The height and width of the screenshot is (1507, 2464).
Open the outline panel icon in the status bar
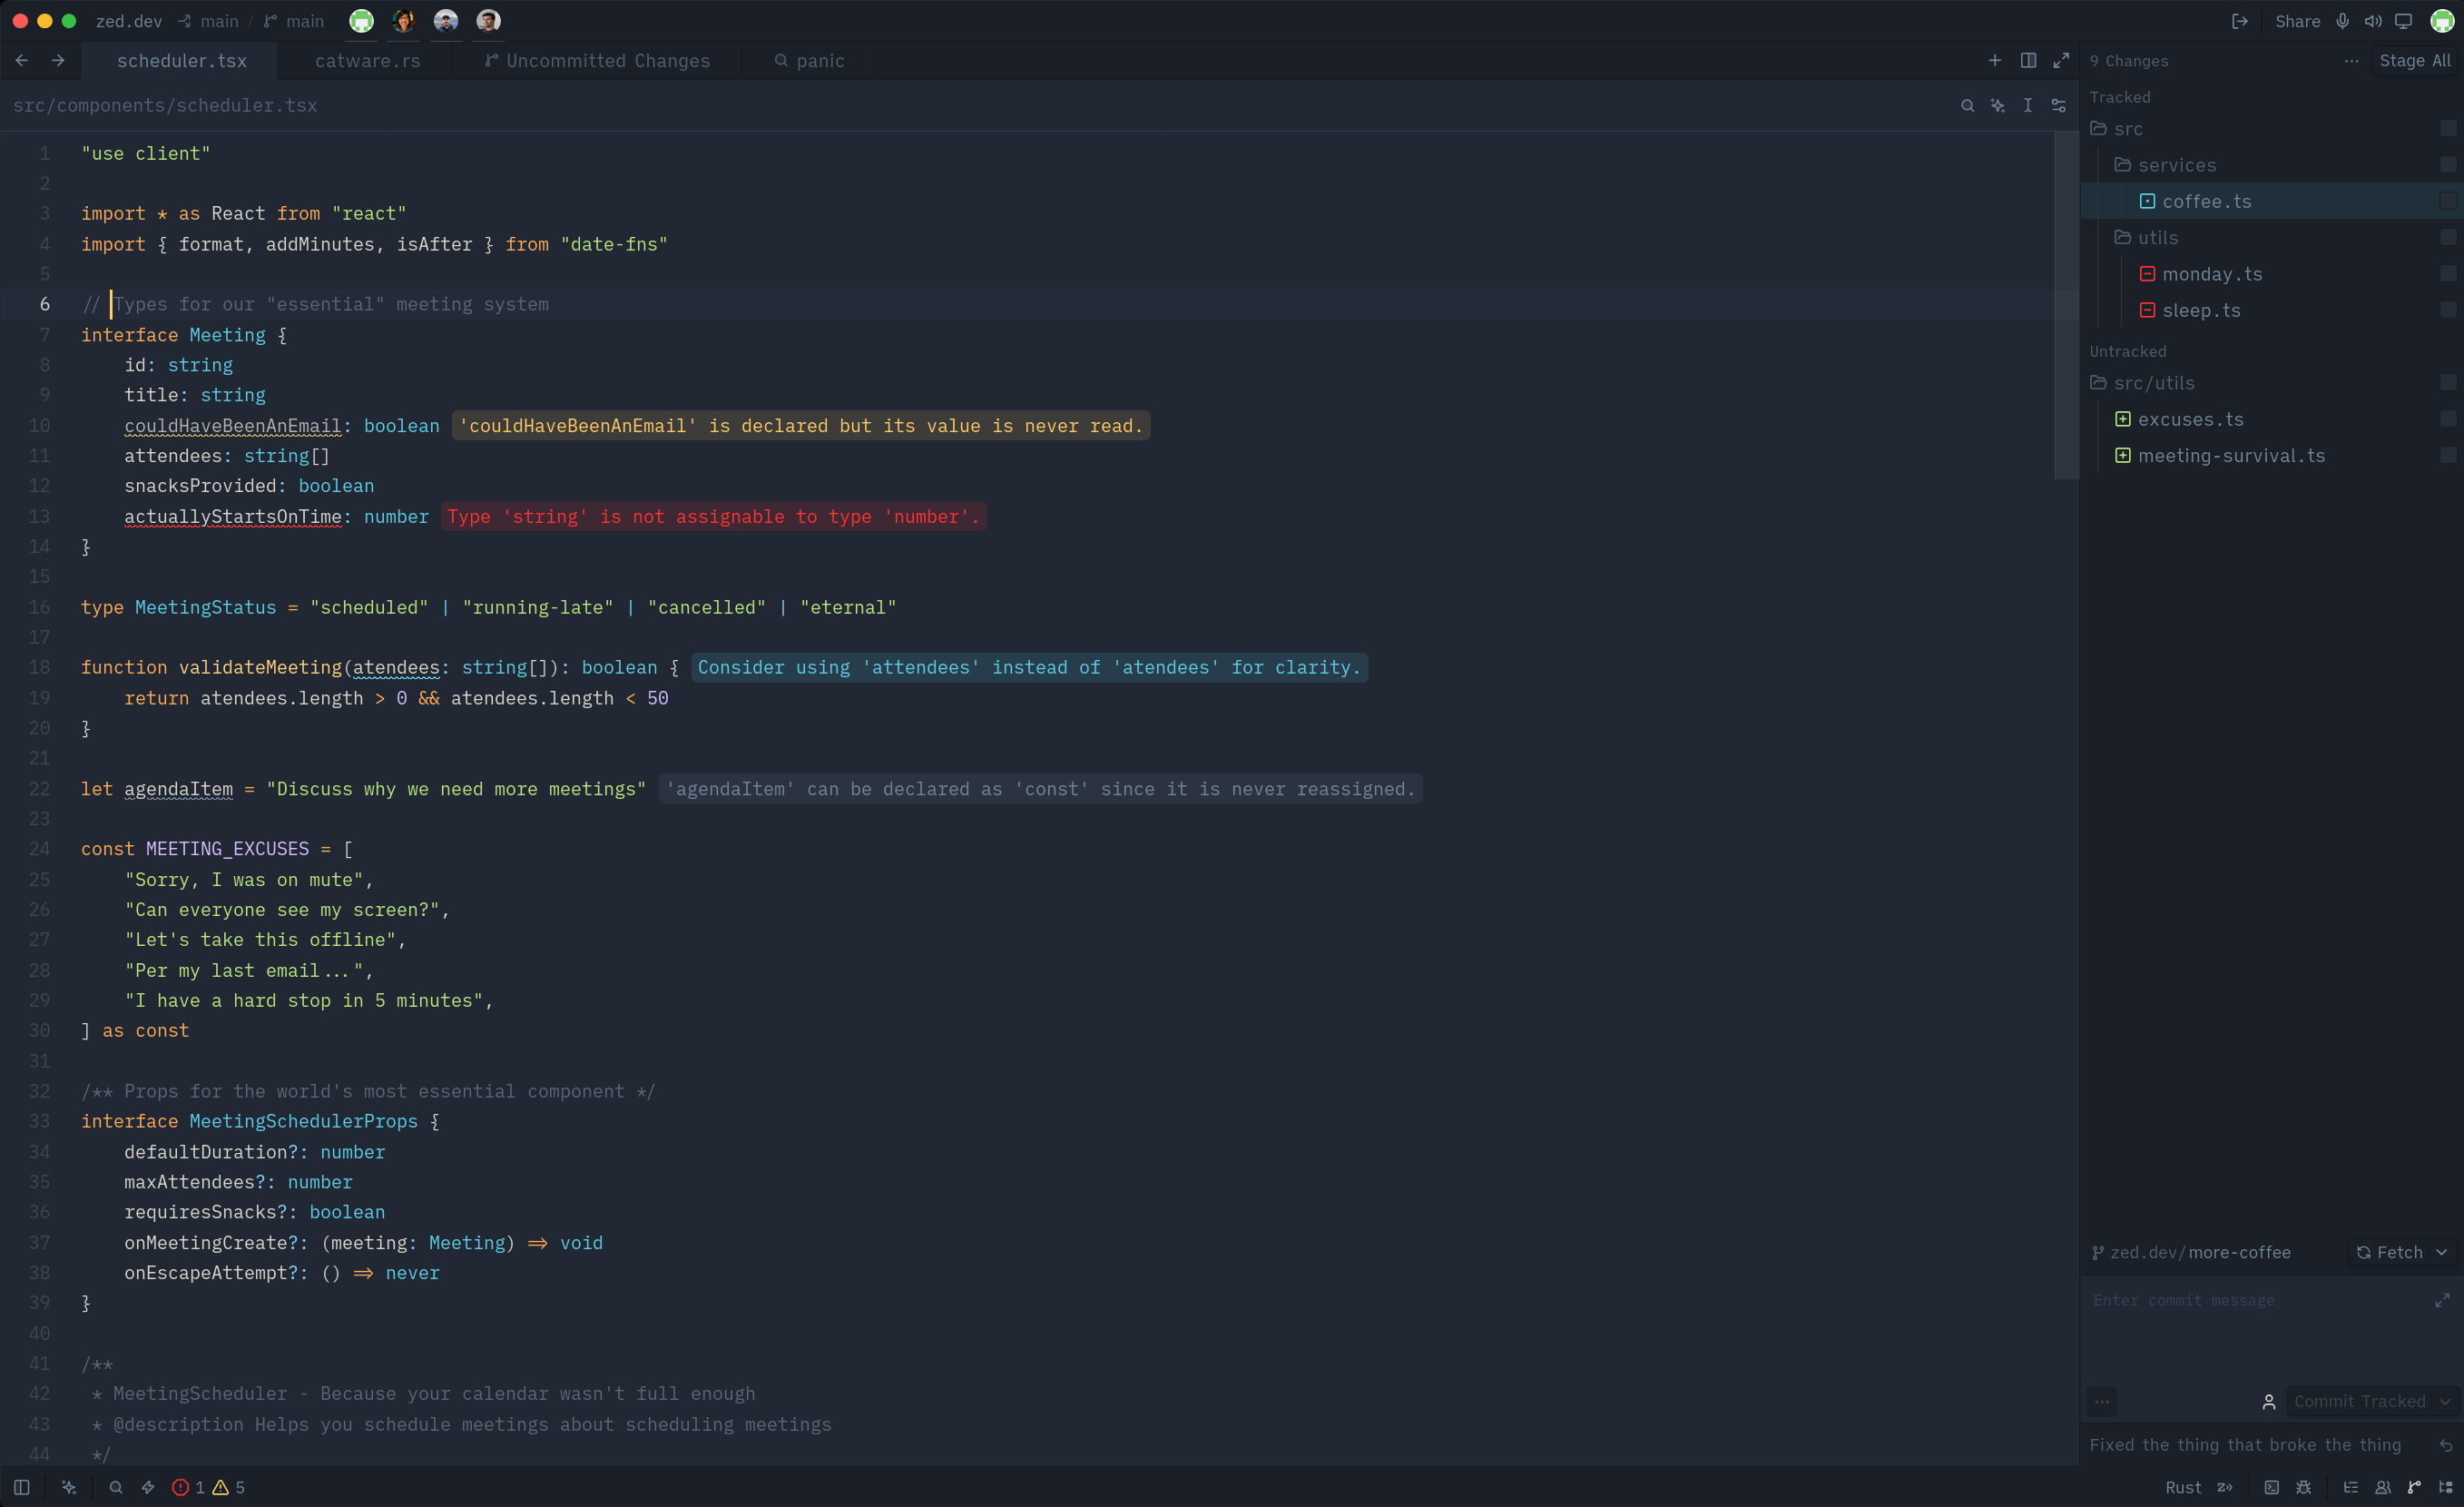[x=2350, y=1487]
